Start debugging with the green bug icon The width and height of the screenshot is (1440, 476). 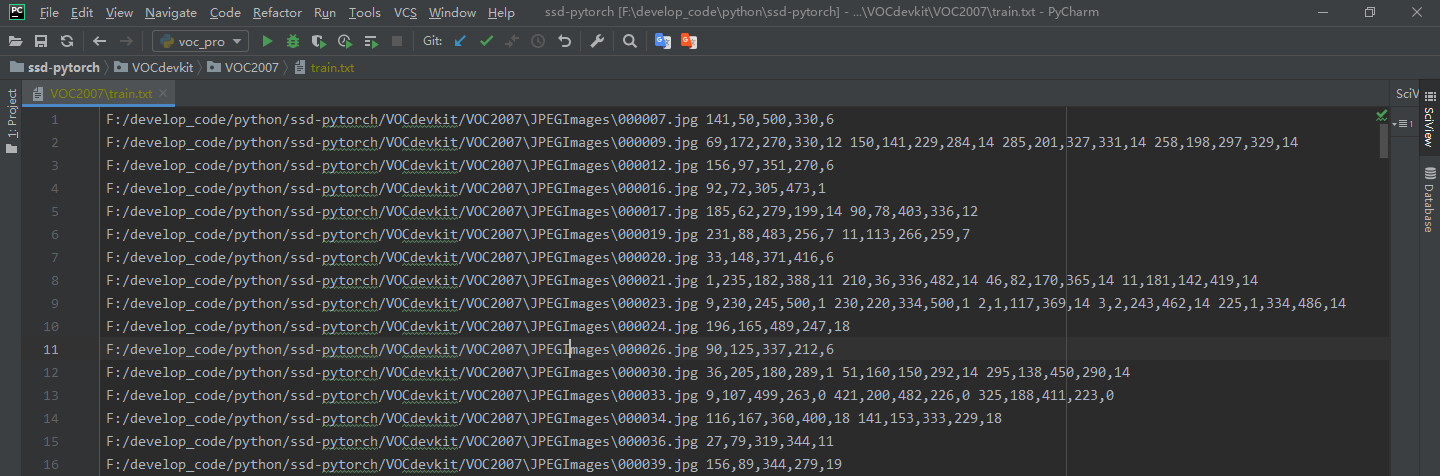pyautogui.click(x=293, y=41)
